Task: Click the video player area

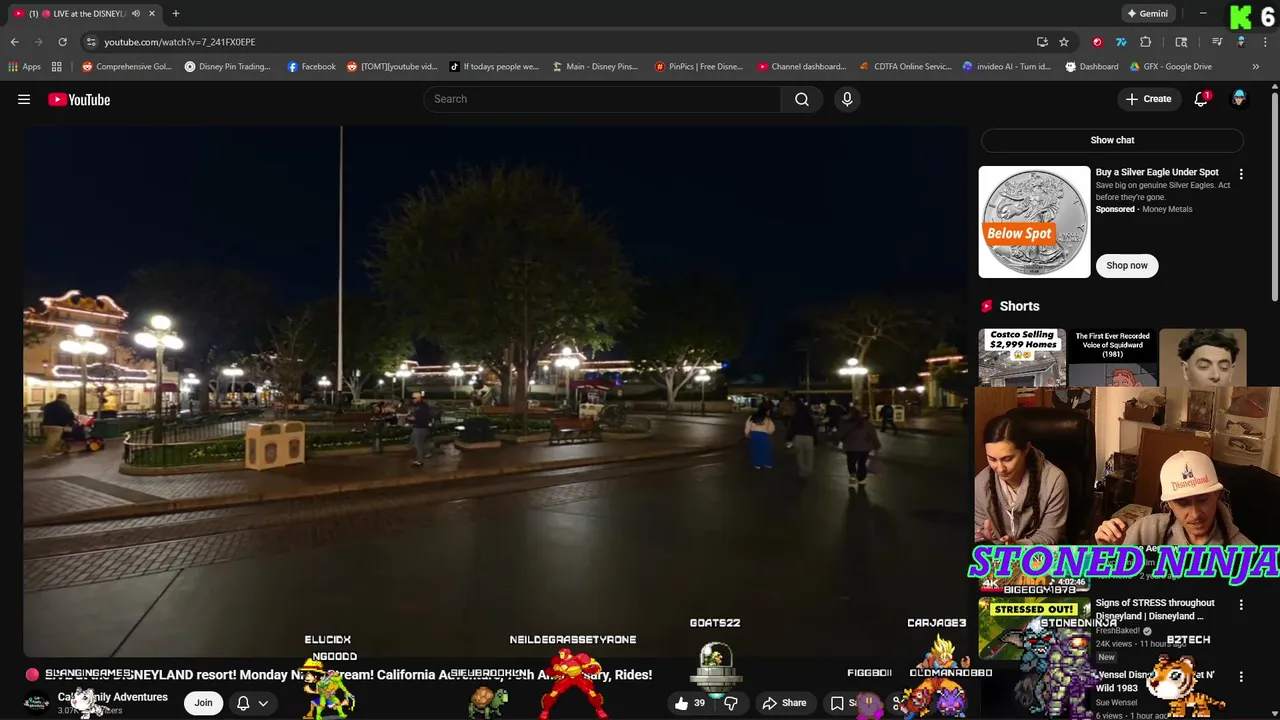Action: click(x=495, y=390)
